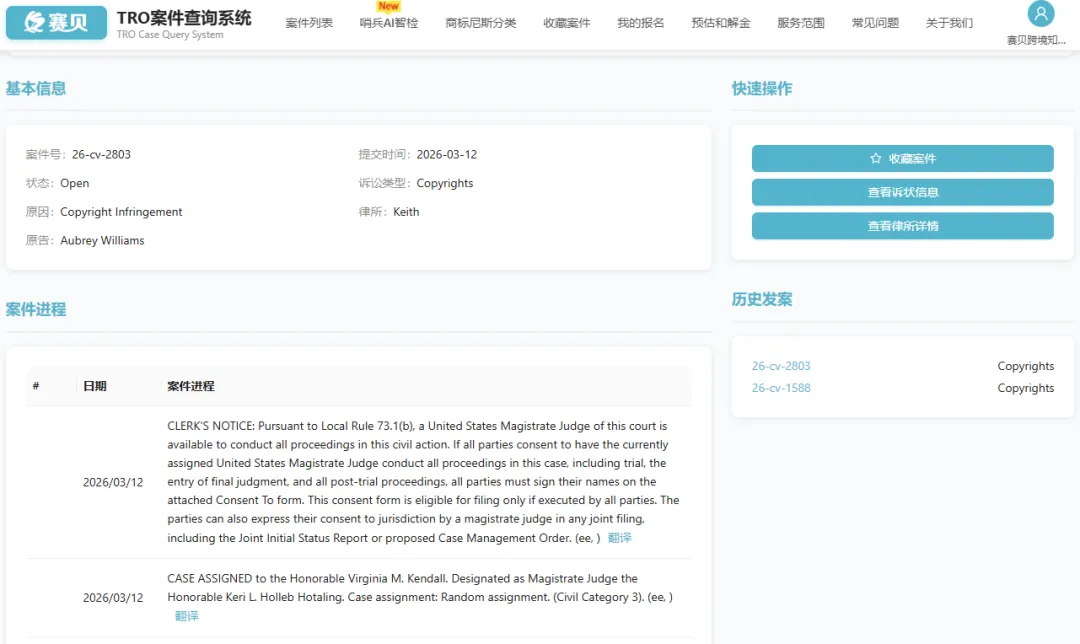Open 关于我们 page
The height and width of the screenshot is (644, 1080).
[949, 23]
